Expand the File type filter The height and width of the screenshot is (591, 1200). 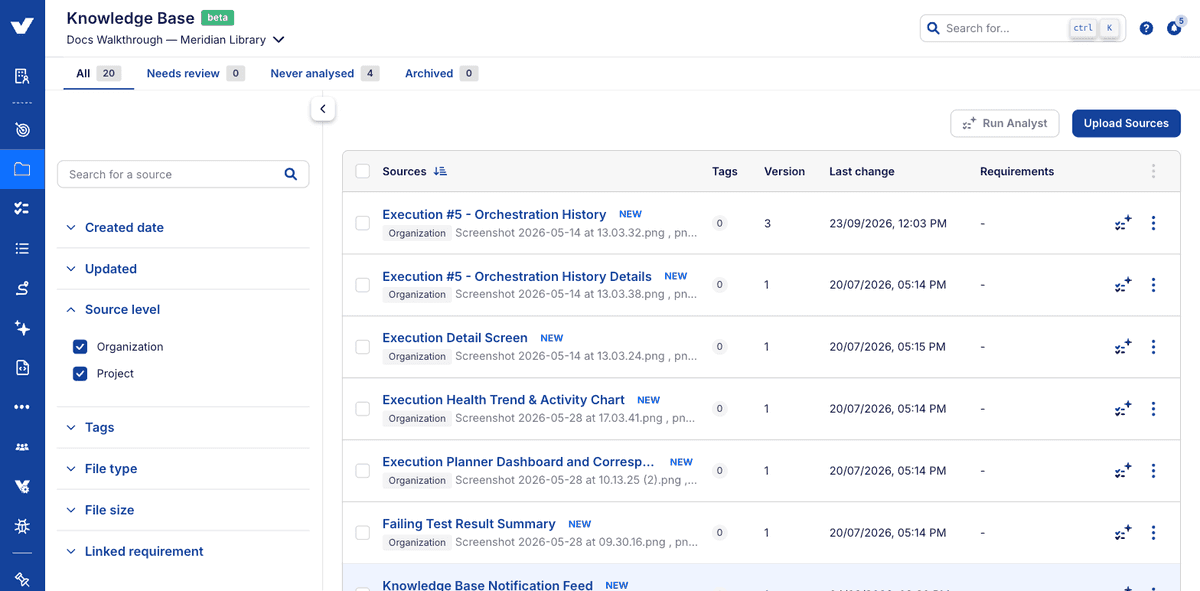click(183, 469)
